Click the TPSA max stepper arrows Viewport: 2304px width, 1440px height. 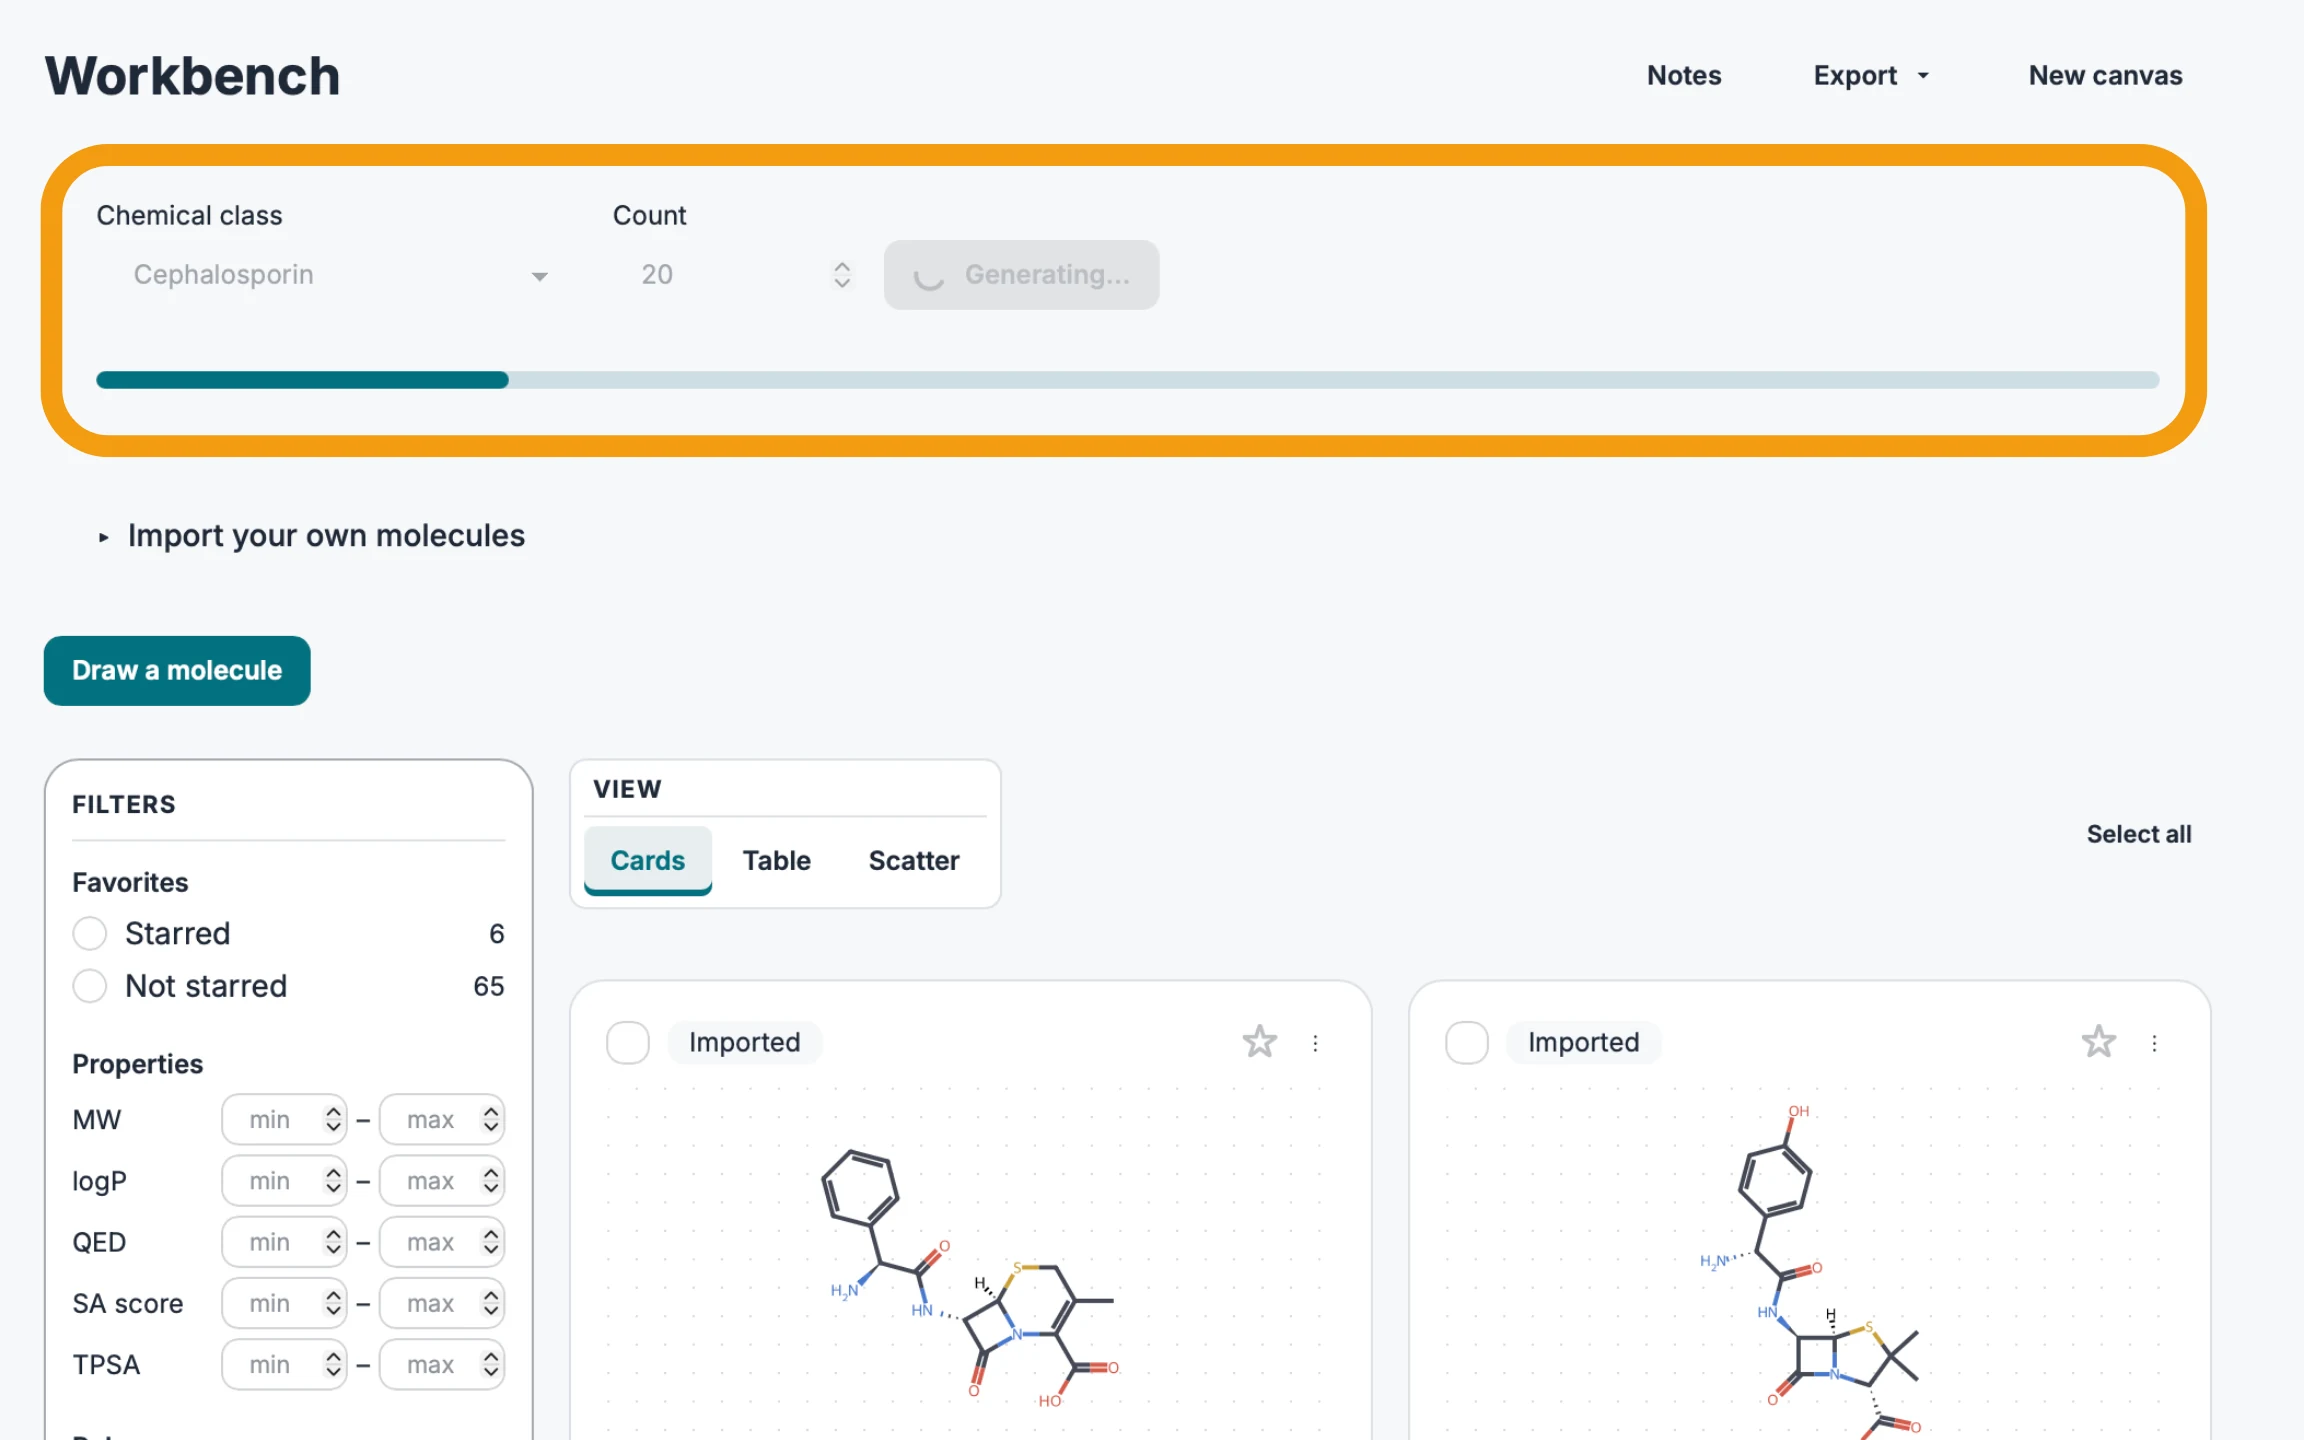point(490,1364)
